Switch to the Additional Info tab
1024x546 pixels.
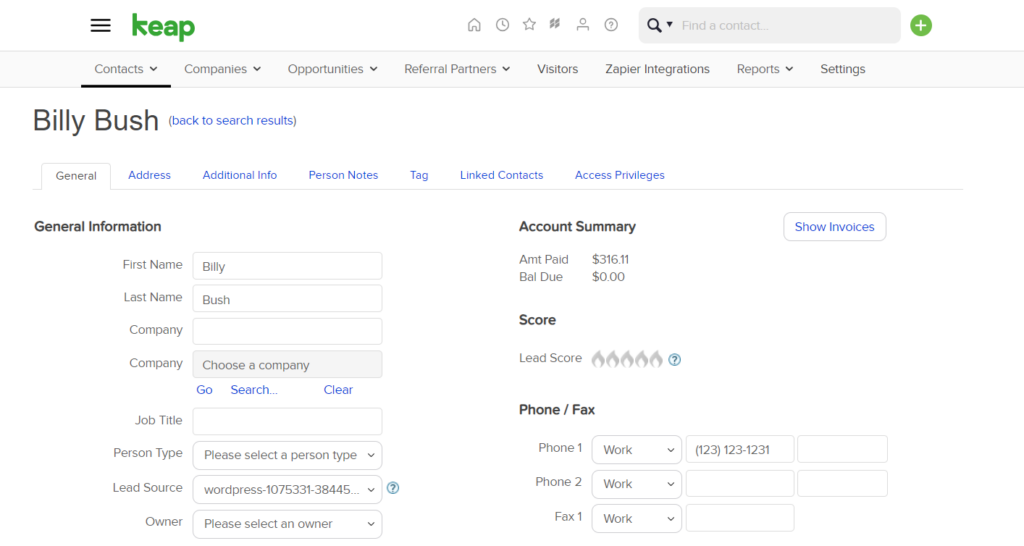[x=240, y=175]
